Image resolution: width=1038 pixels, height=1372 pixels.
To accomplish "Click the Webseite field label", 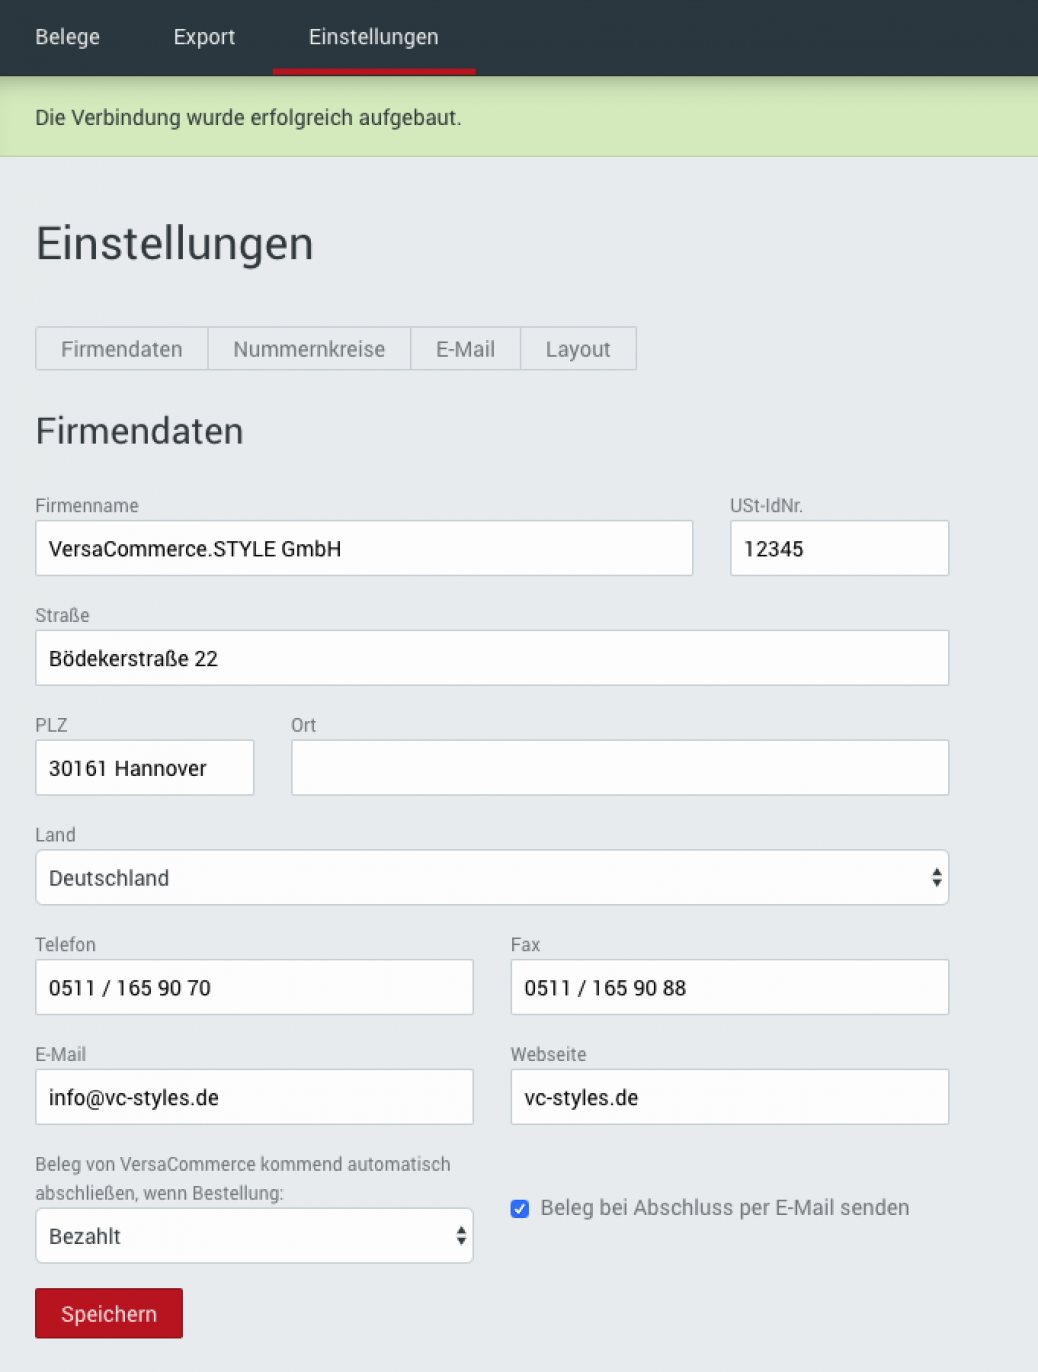I will (548, 1055).
